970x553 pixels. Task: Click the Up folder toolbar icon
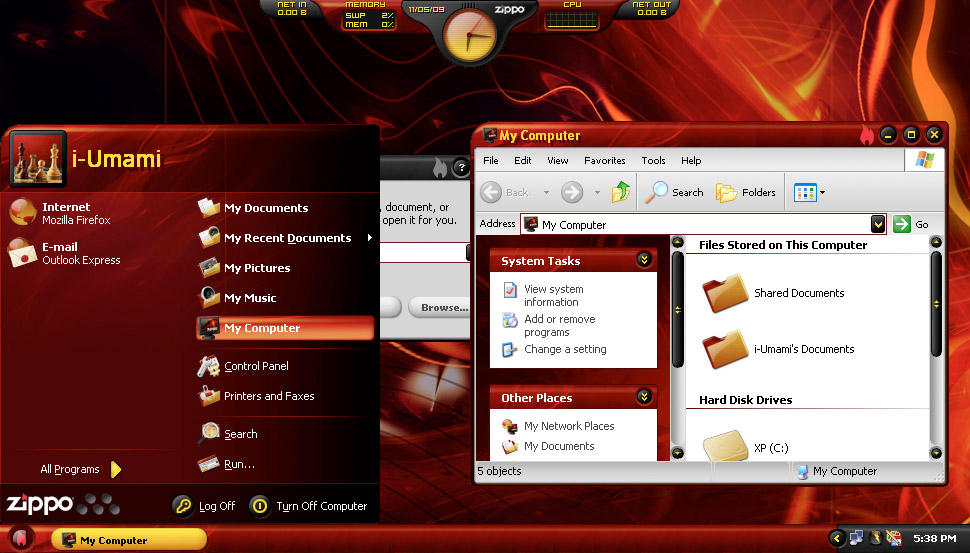tap(621, 192)
